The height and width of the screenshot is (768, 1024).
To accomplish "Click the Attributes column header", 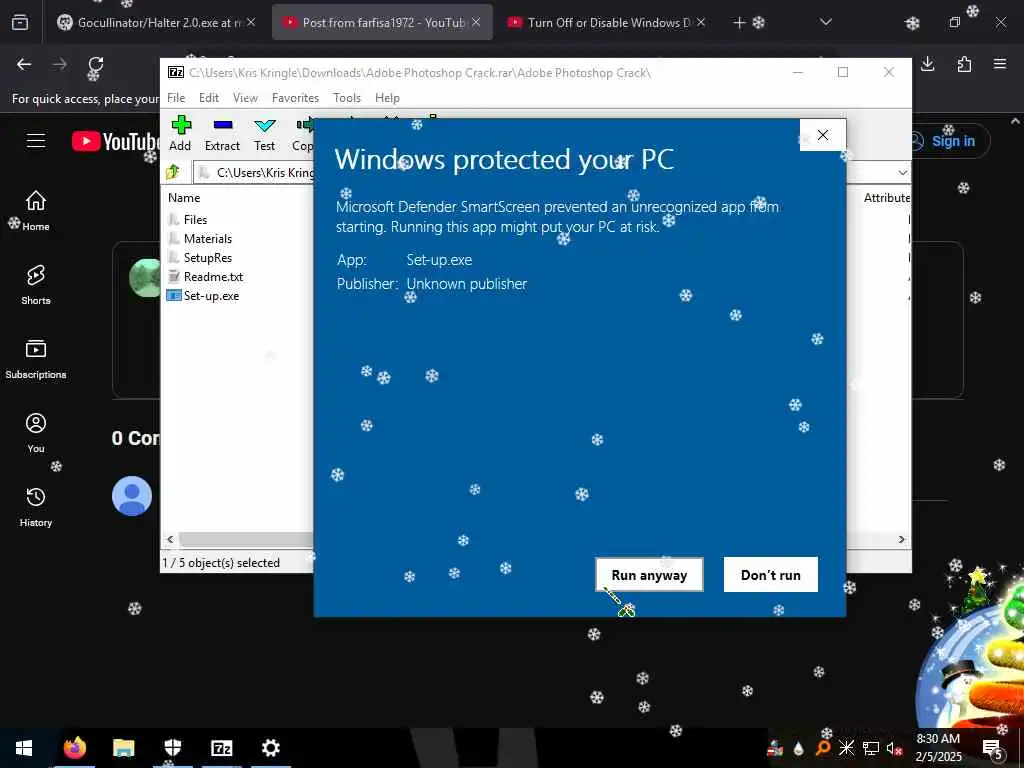I will [x=887, y=197].
